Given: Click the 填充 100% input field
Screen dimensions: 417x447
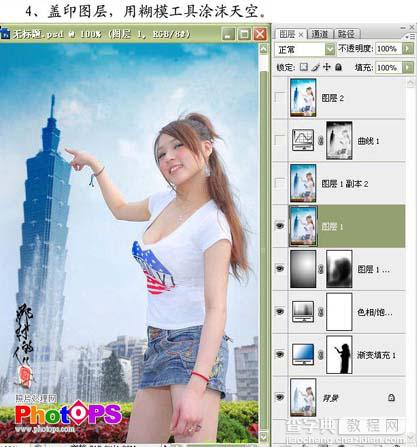Looking at the screenshot, I should coord(389,68).
